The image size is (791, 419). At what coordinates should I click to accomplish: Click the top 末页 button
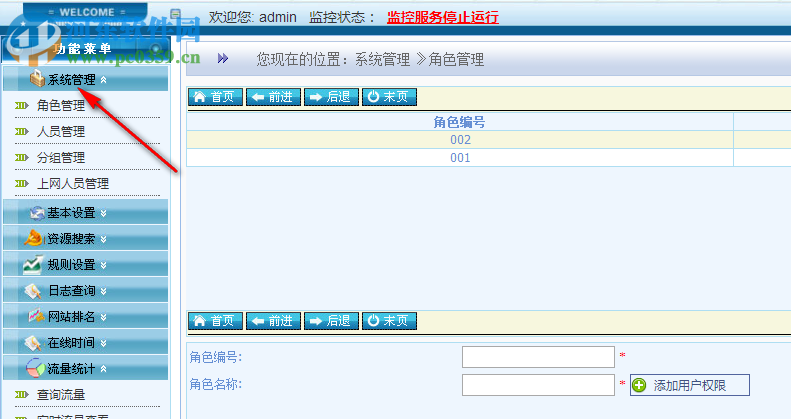pyautogui.click(x=389, y=97)
